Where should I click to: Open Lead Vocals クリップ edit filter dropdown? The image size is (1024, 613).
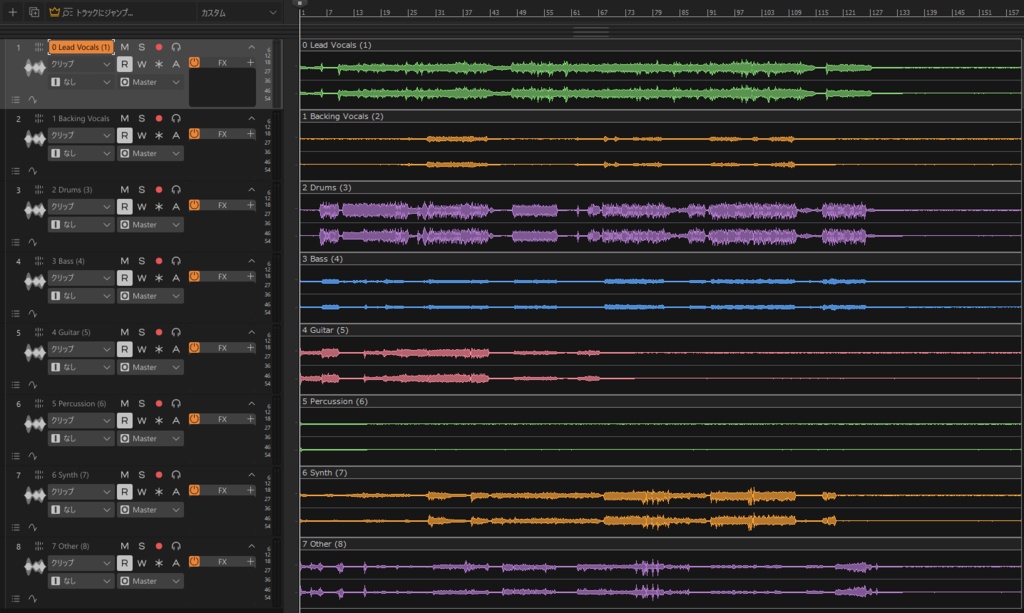tap(81, 64)
